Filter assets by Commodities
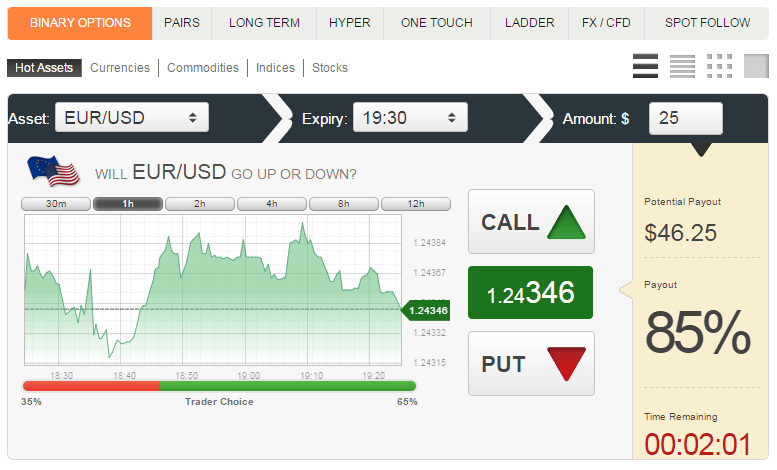Screen dimensions: 777x470 click(x=203, y=68)
